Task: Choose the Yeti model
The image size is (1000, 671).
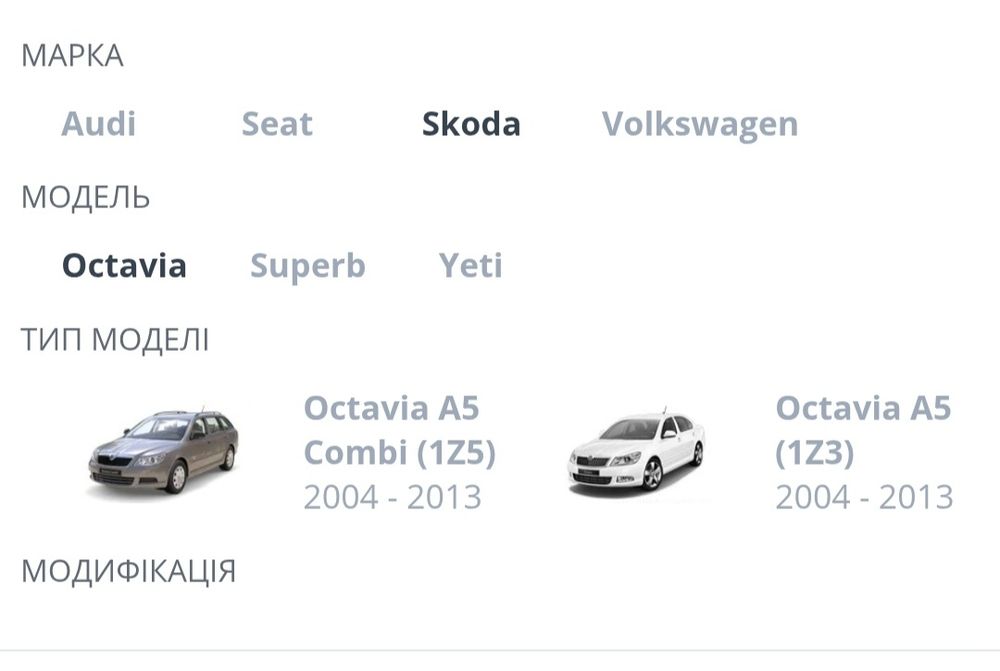Action: [470, 266]
